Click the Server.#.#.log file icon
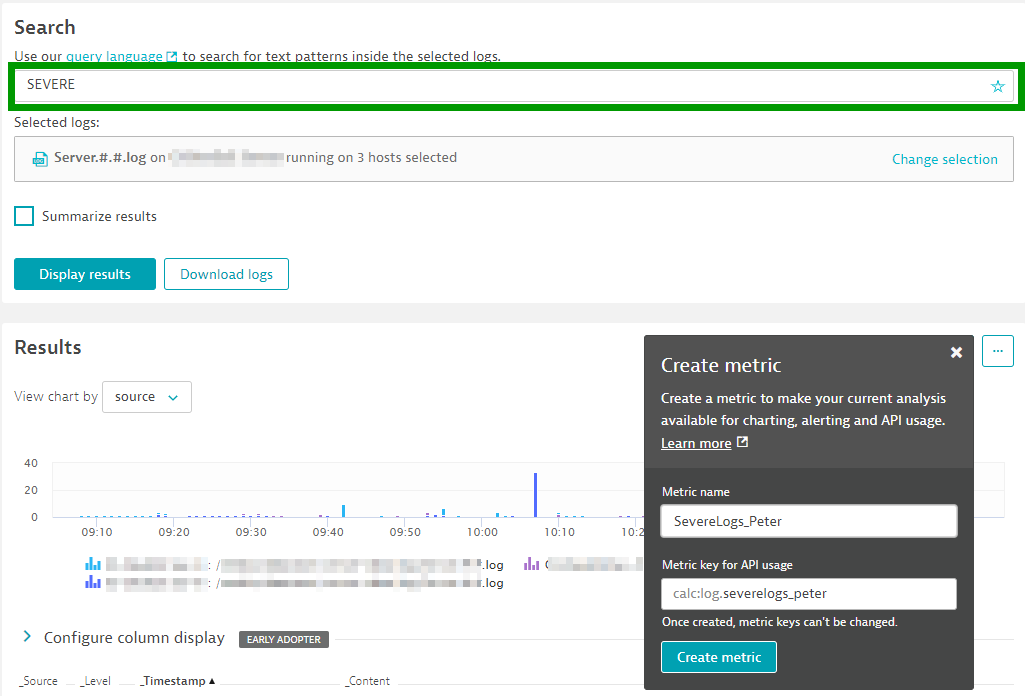1025x696 pixels. 40,158
